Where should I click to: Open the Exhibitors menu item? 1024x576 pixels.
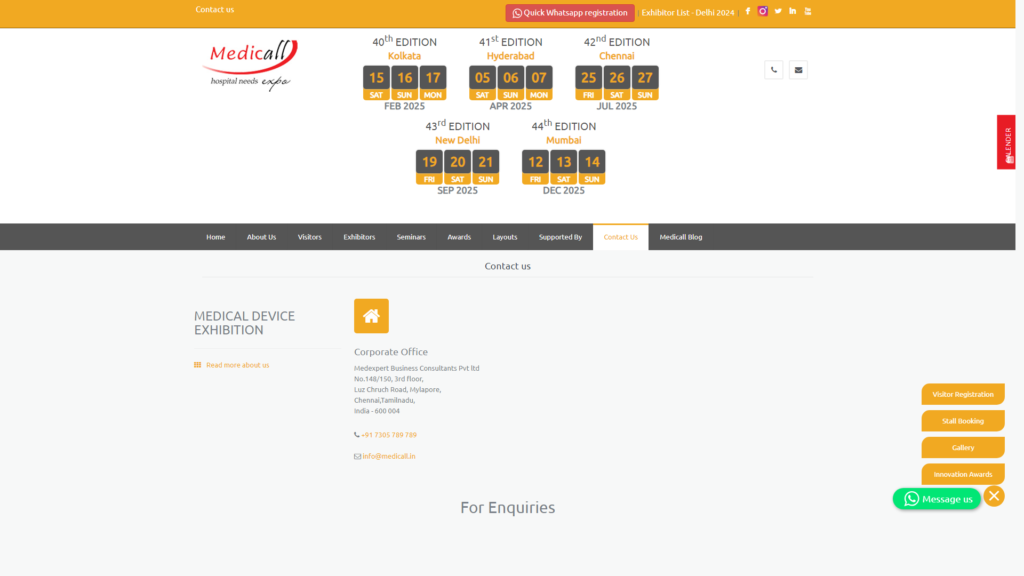[359, 237]
